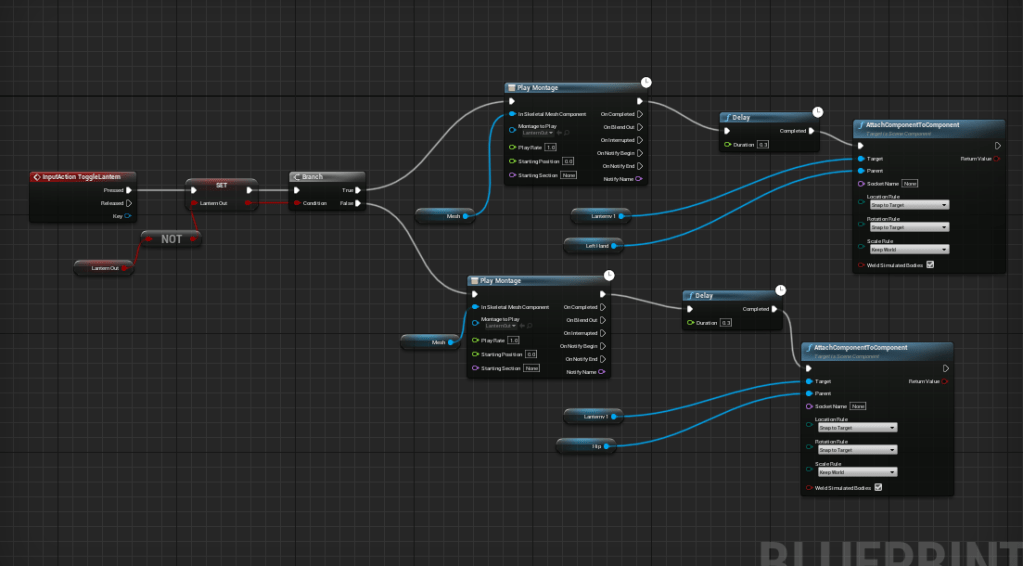Click the latent clock icon on upper Delay

(x=817, y=111)
